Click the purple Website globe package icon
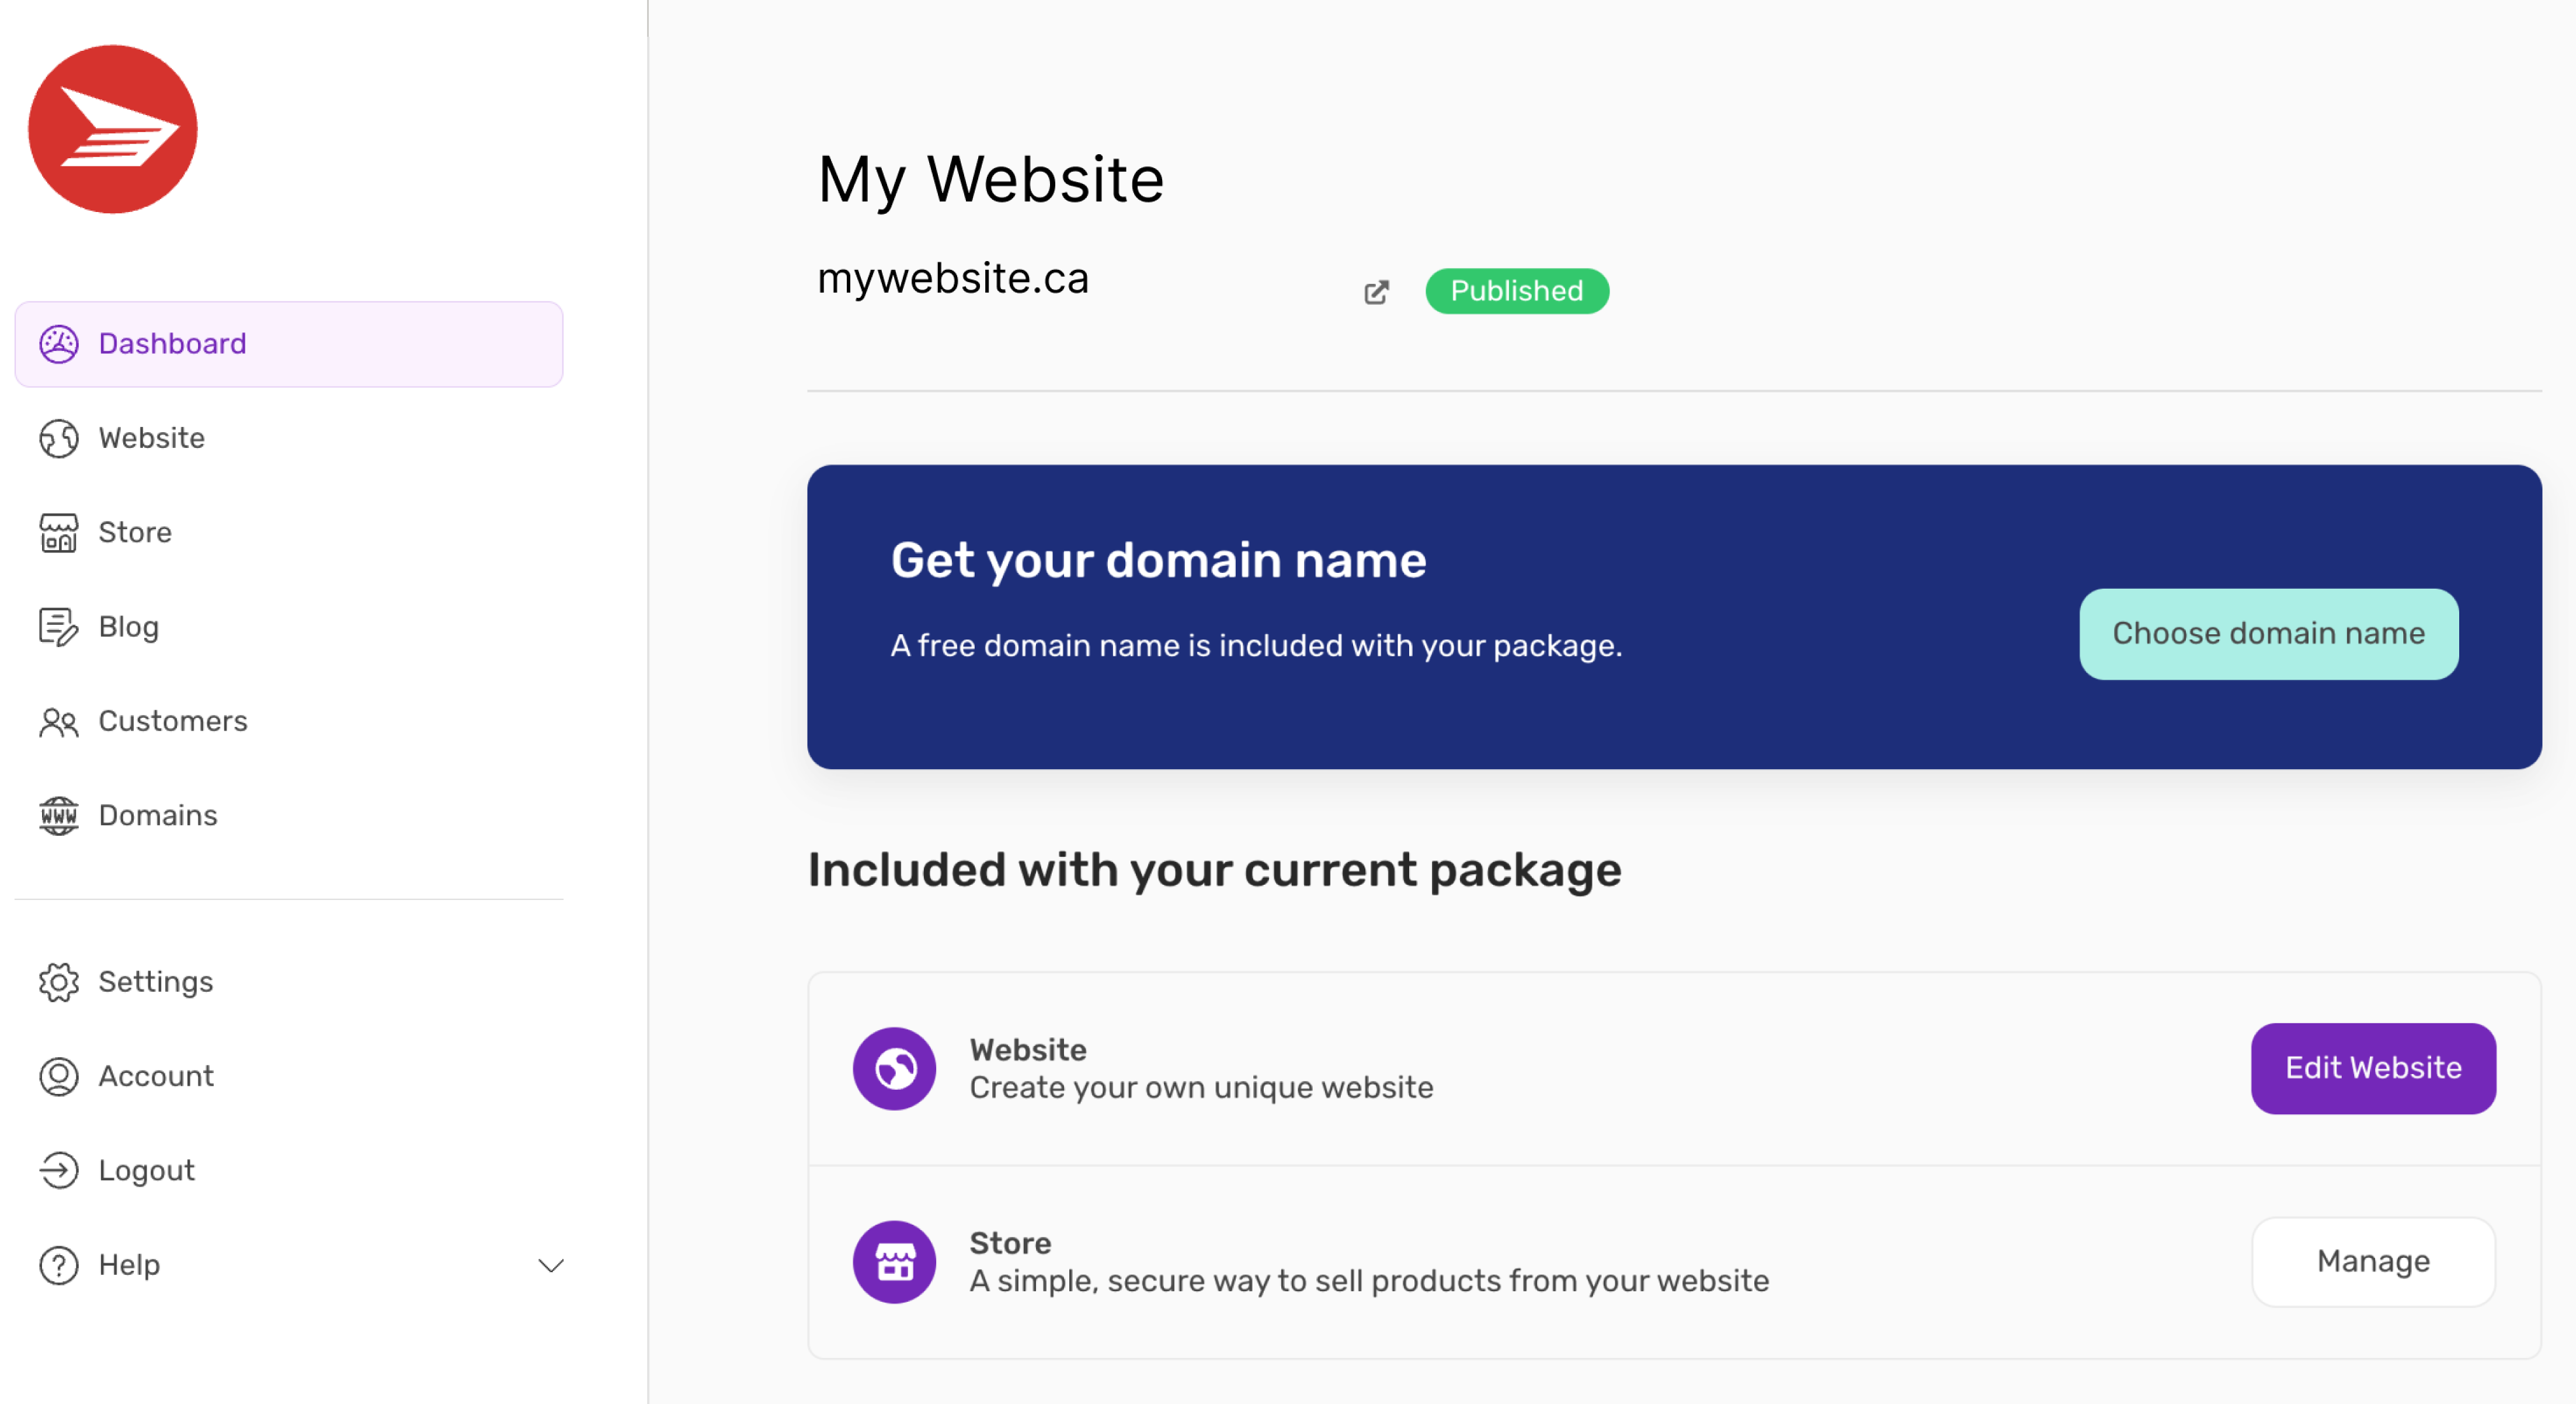Screen dimensions: 2576x1404 point(894,1068)
